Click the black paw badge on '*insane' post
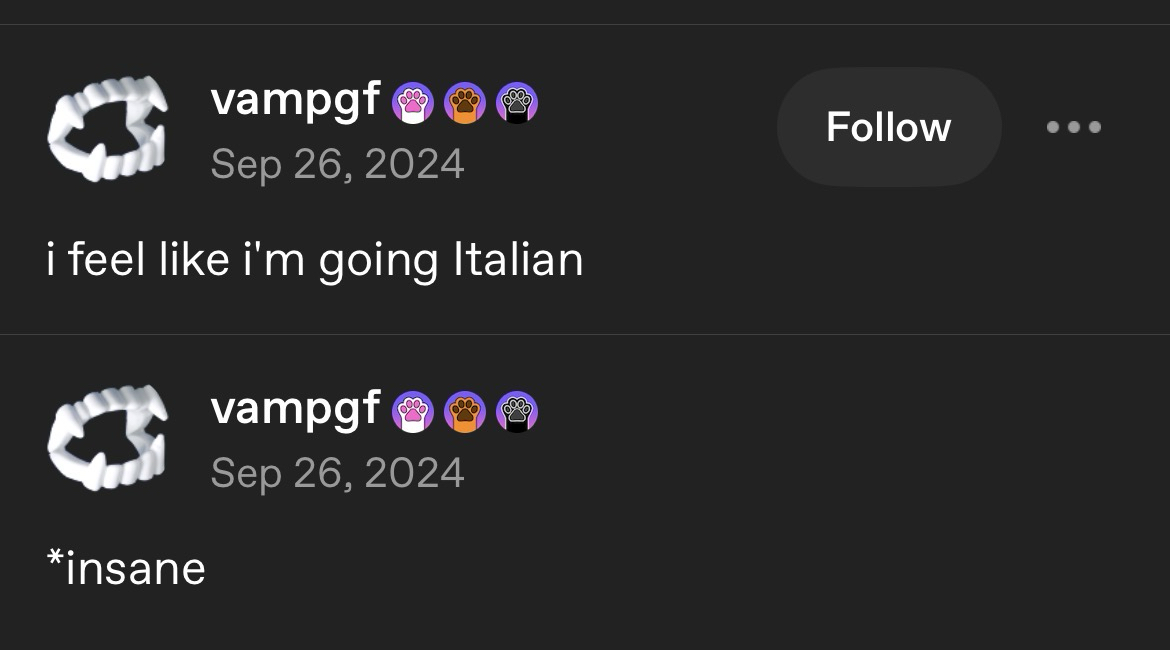The width and height of the screenshot is (1170, 650). click(517, 411)
